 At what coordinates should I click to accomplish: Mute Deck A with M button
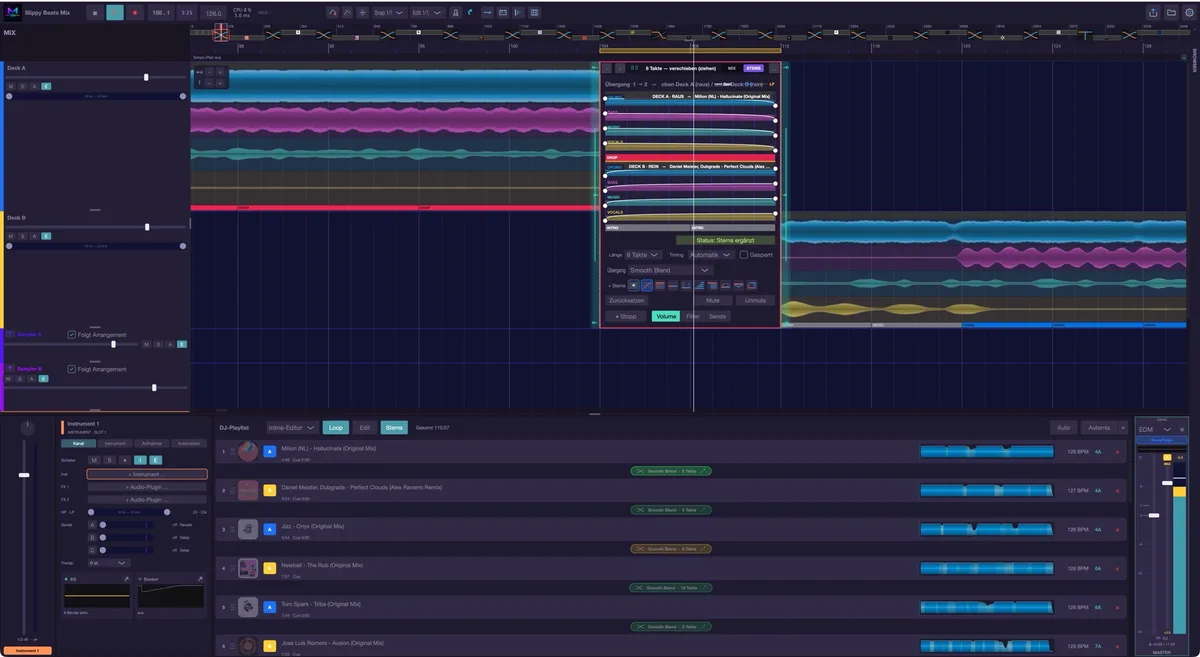(x=10, y=86)
